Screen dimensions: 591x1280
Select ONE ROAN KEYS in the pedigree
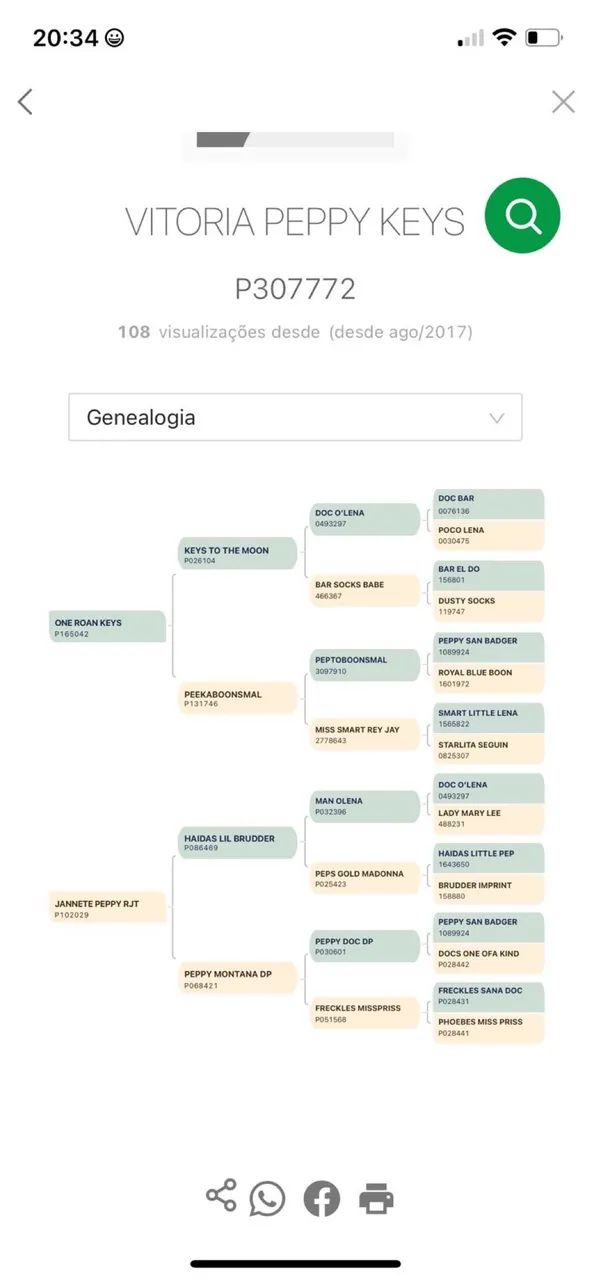107,628
